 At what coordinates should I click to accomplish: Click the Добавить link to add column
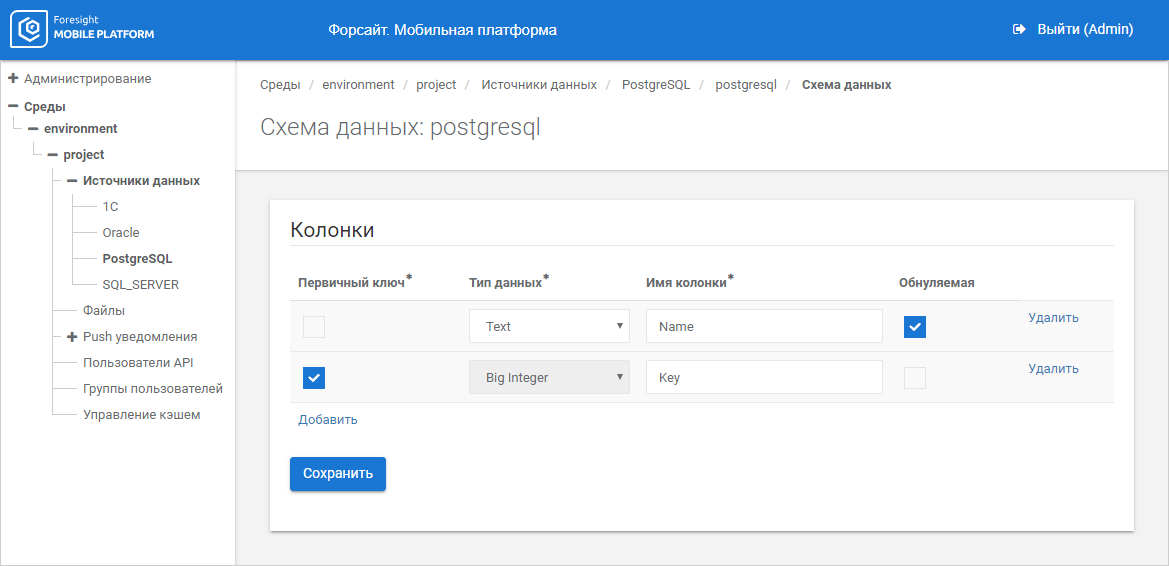[x=328, y=420]
